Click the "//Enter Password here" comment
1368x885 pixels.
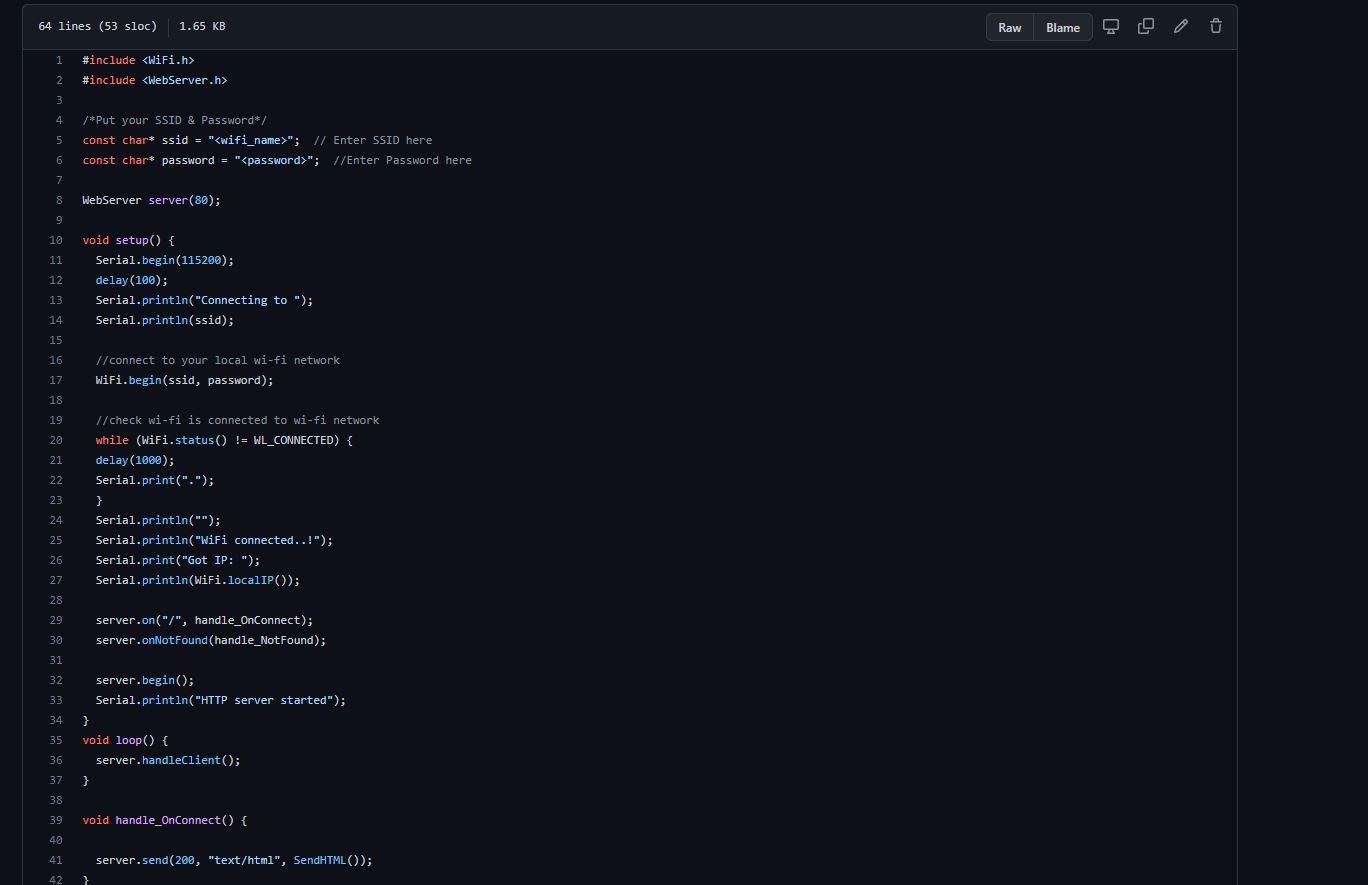pos(402,160)
